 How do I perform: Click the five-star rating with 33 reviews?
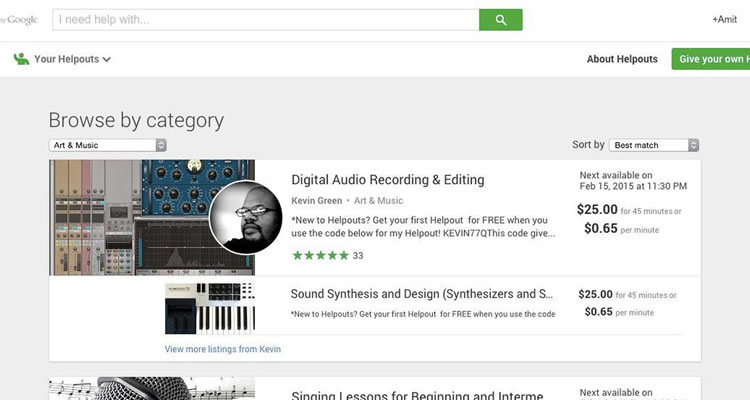328,256
